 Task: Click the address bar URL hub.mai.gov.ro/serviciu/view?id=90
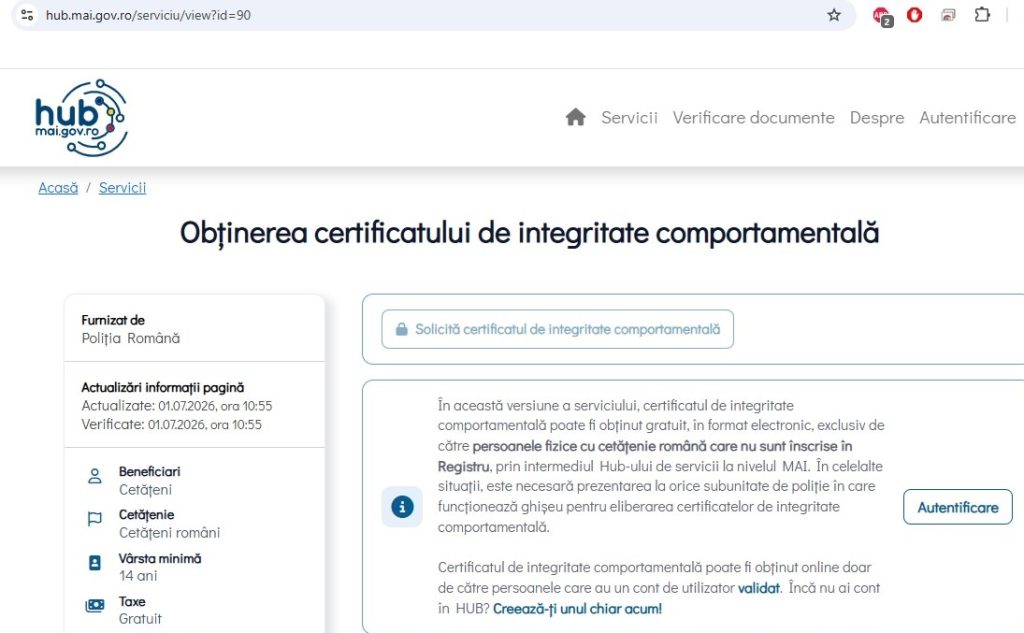coord(148,15)
